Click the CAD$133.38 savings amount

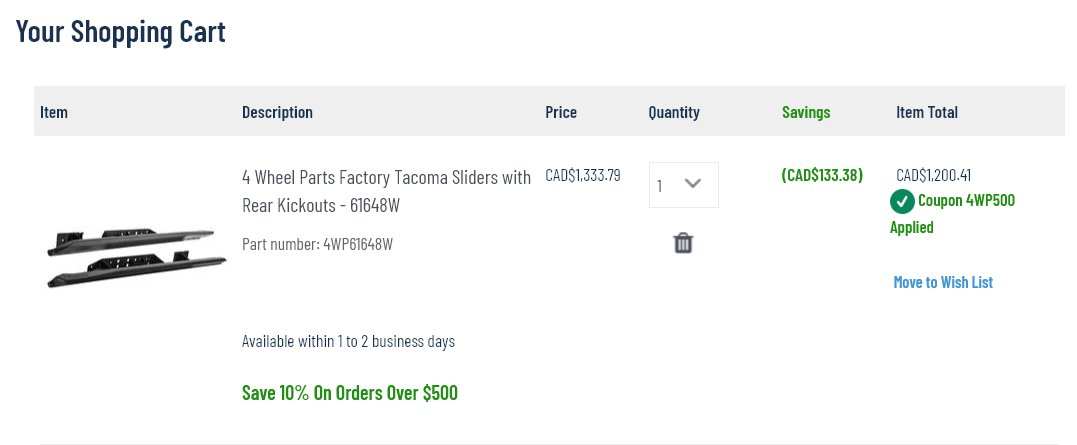click(x=821, y=175)
